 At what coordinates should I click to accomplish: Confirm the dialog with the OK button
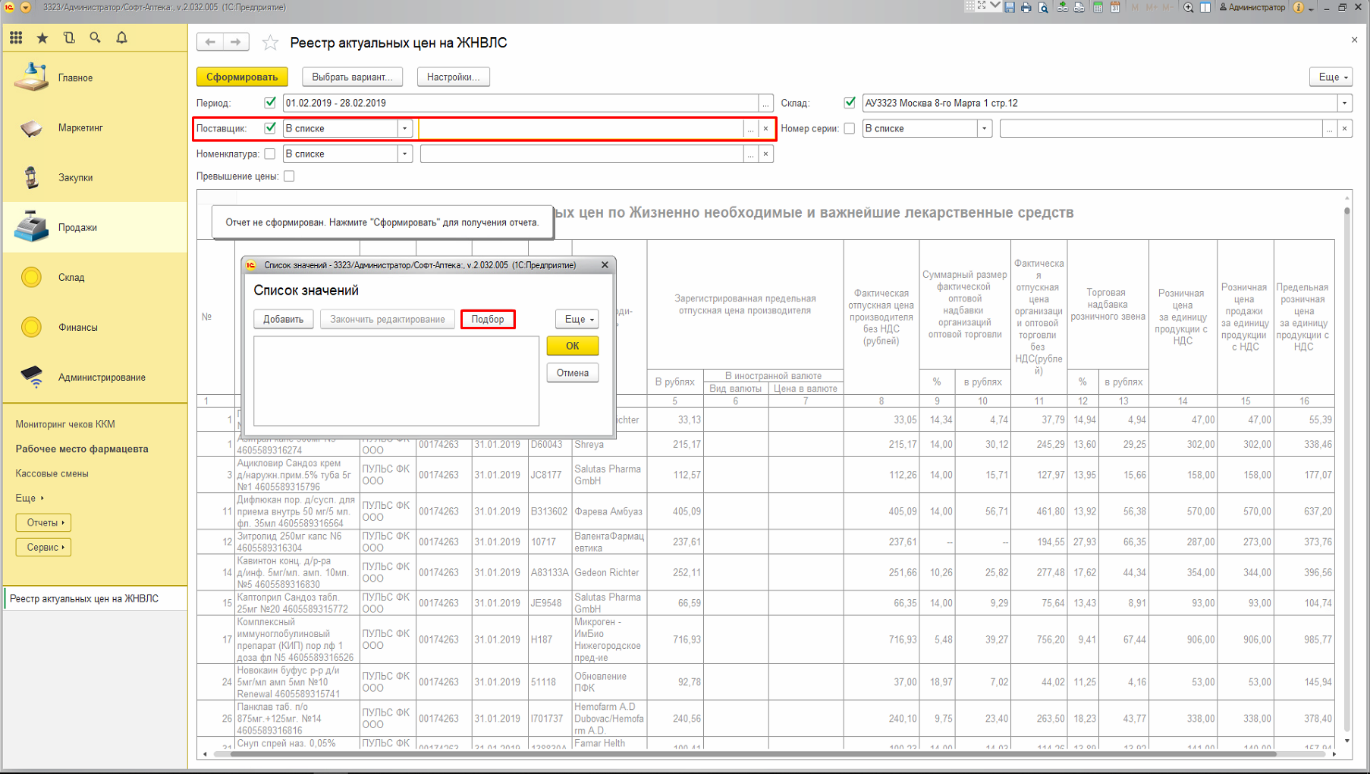coord(572,346)
